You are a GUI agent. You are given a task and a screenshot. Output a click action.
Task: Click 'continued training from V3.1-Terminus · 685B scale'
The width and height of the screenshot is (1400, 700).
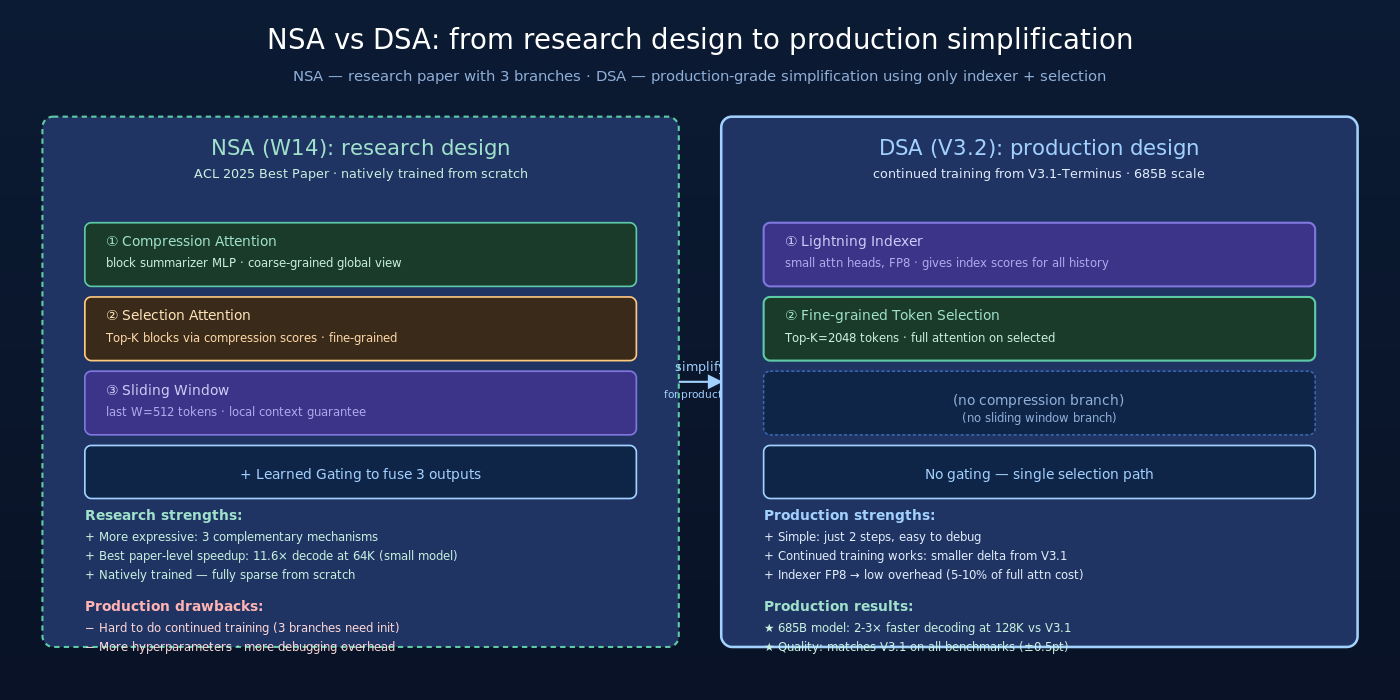(1039, 174)
